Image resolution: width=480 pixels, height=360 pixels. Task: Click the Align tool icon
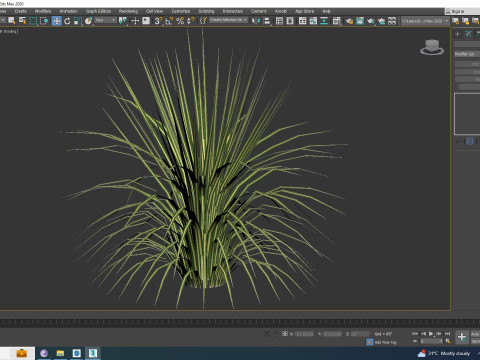click(x=267, y=21)
